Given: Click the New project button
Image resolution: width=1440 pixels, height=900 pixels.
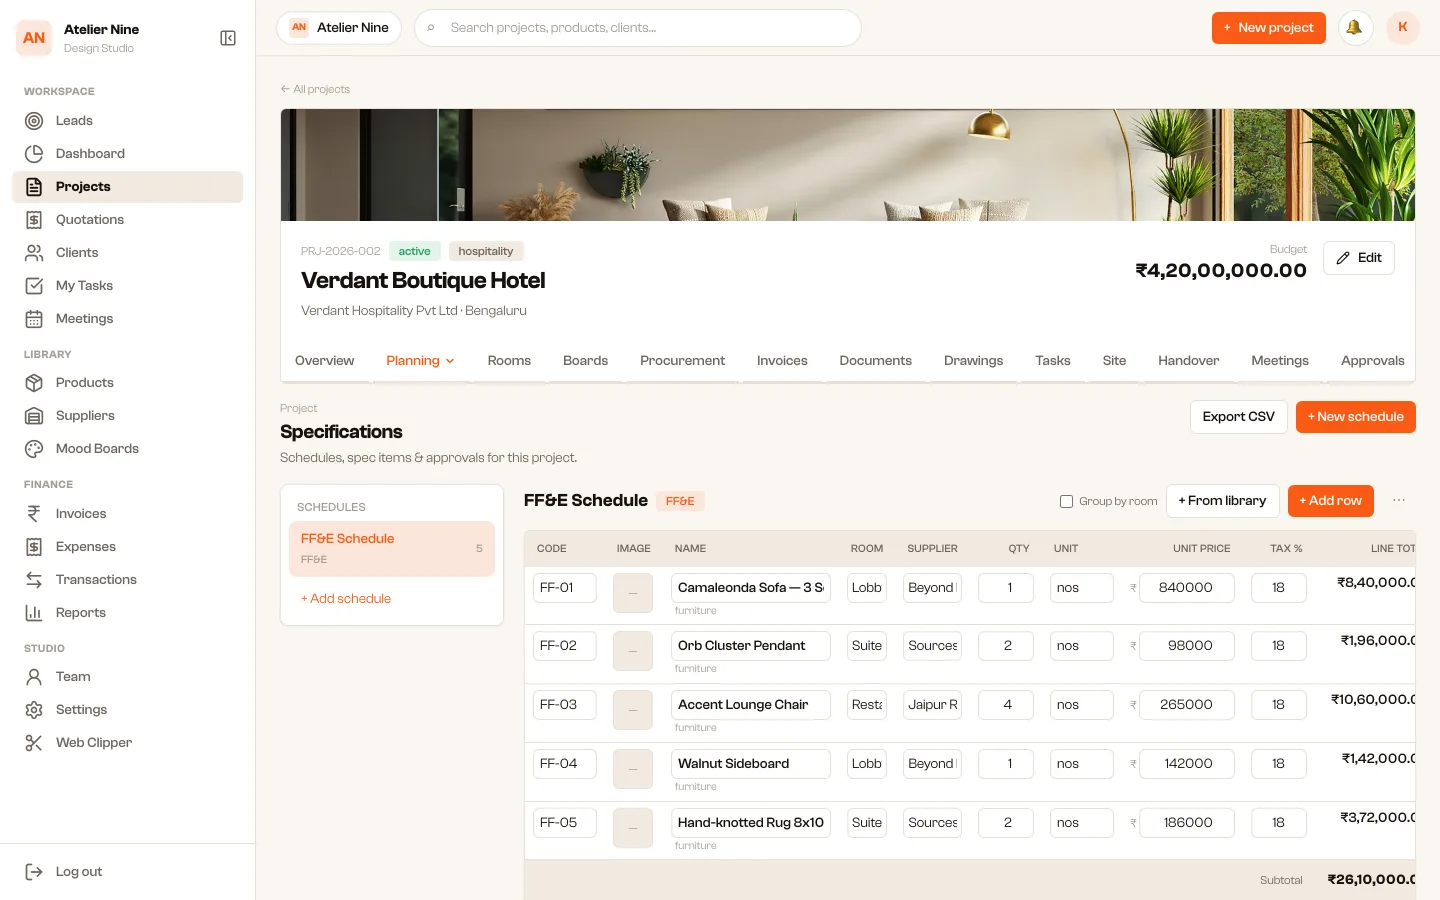Looking at the screenshot, I should click(x=1268, y=28).
